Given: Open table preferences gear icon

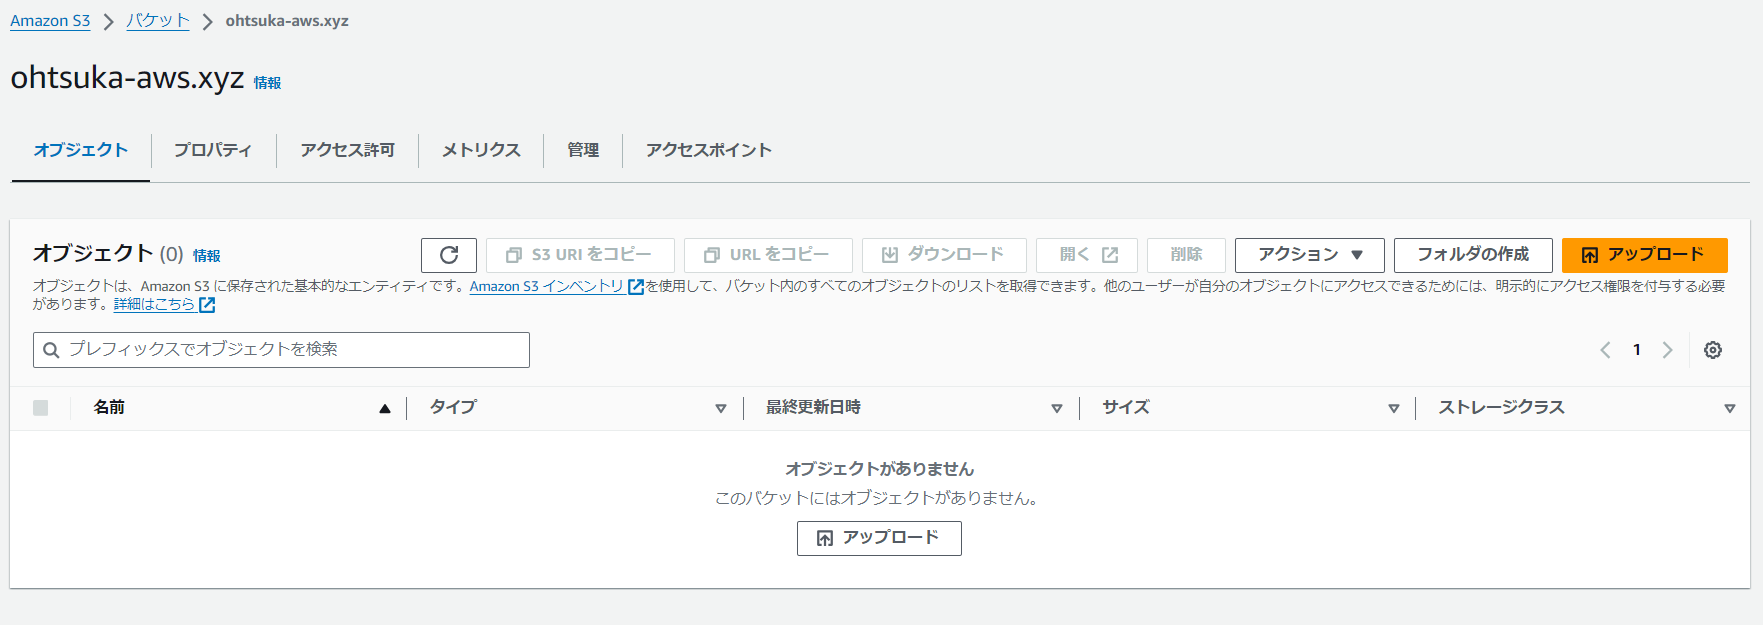Looking at the screenshot, I should coord(1713,350).
